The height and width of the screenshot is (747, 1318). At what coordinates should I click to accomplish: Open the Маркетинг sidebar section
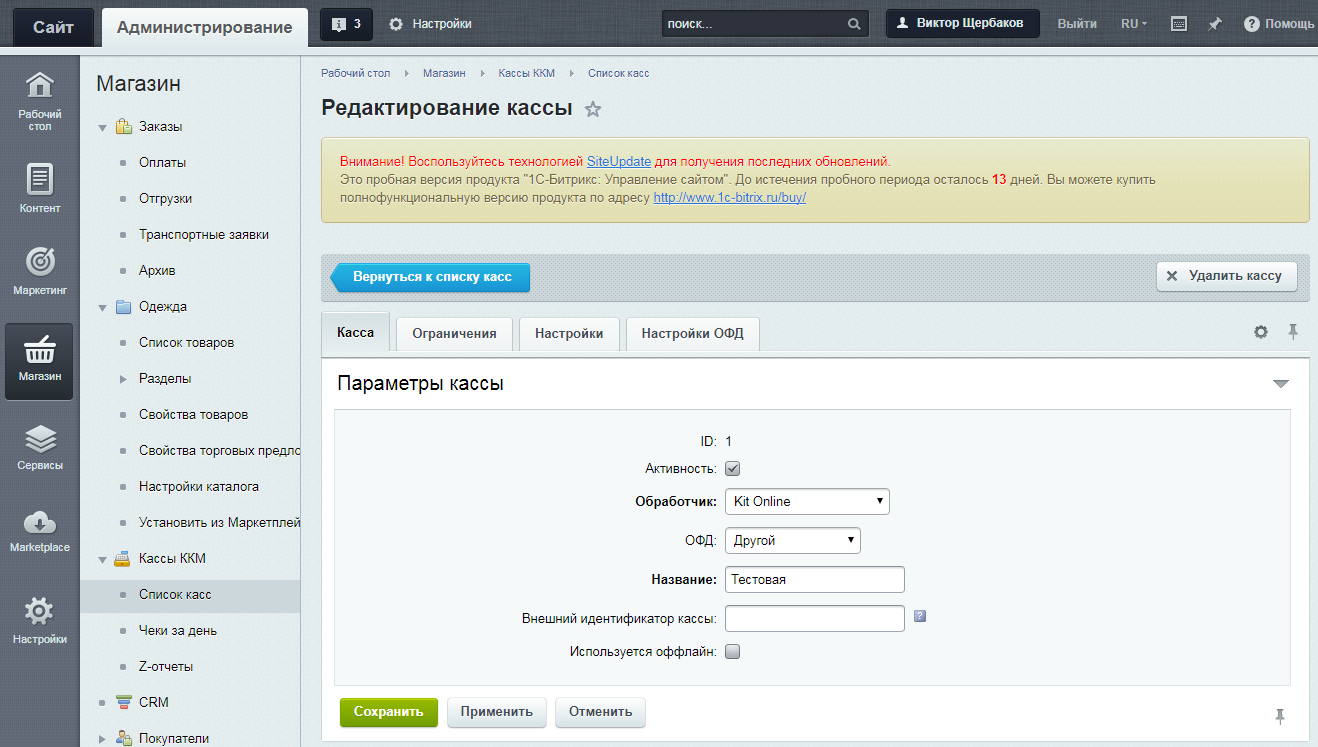tap(39, 270)
